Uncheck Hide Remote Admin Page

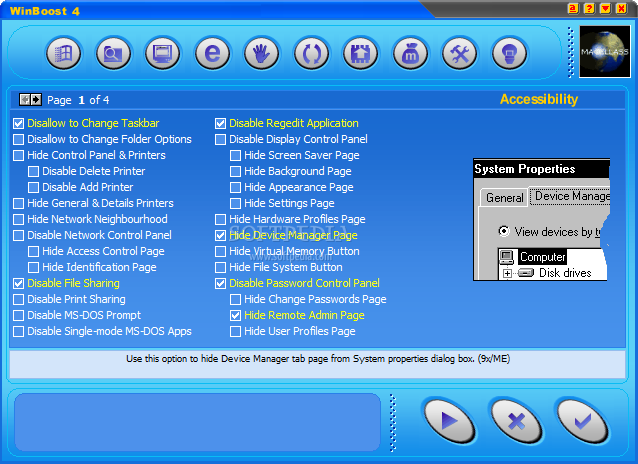point(235,315)
